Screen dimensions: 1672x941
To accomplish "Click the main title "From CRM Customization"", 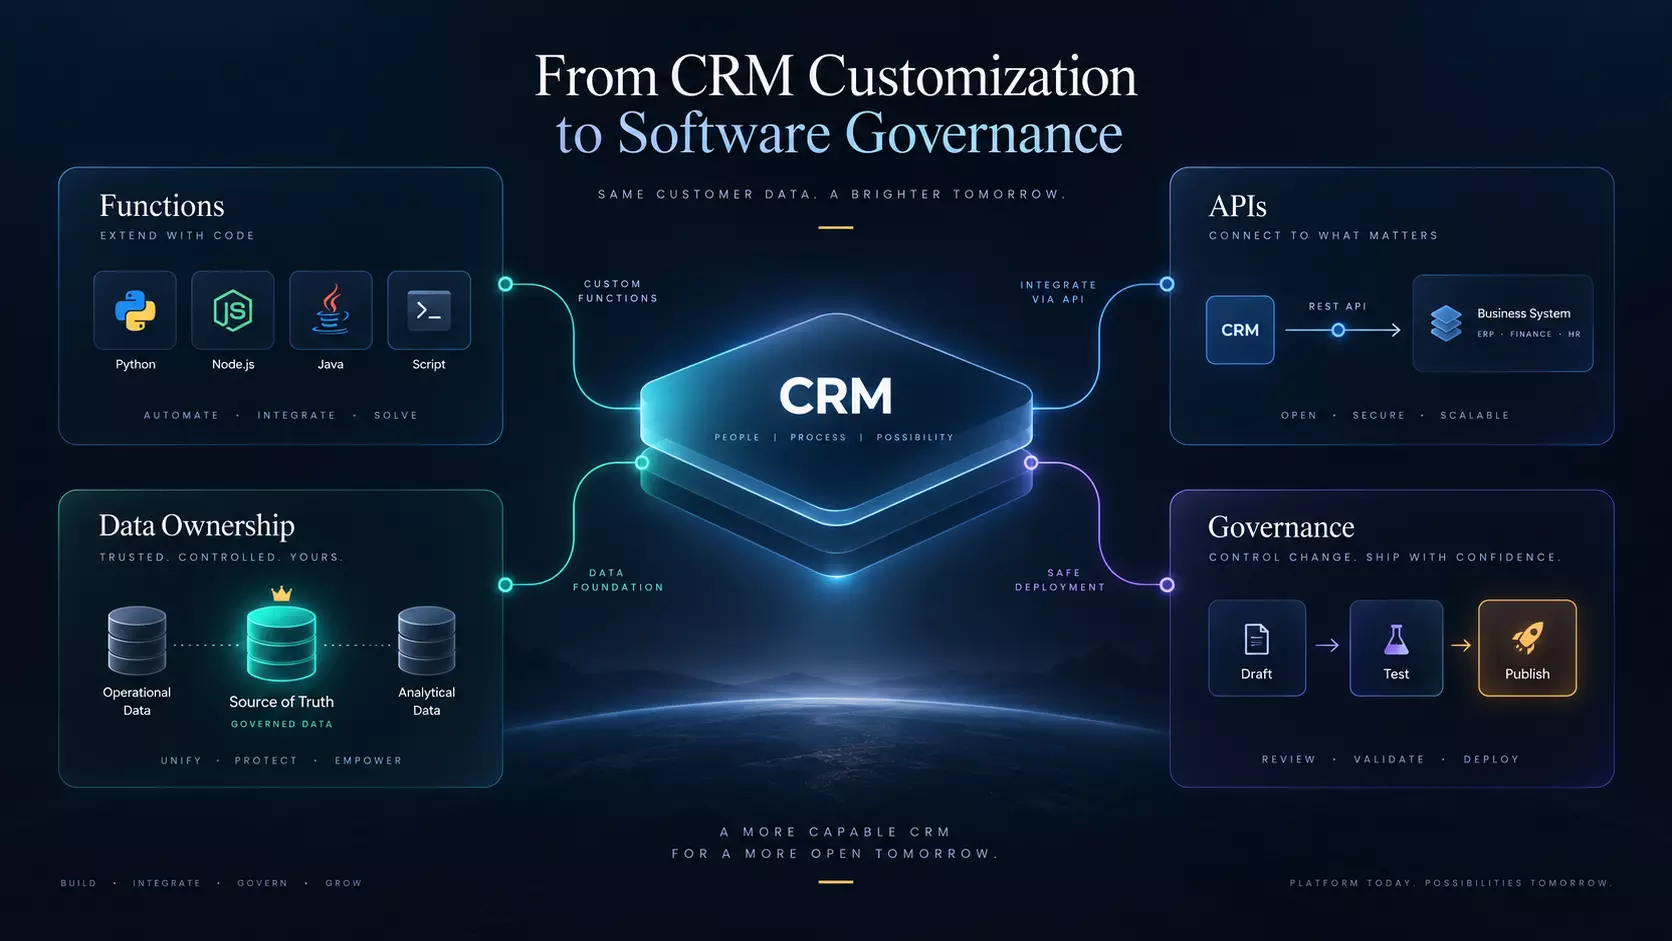I will (836, 76).
